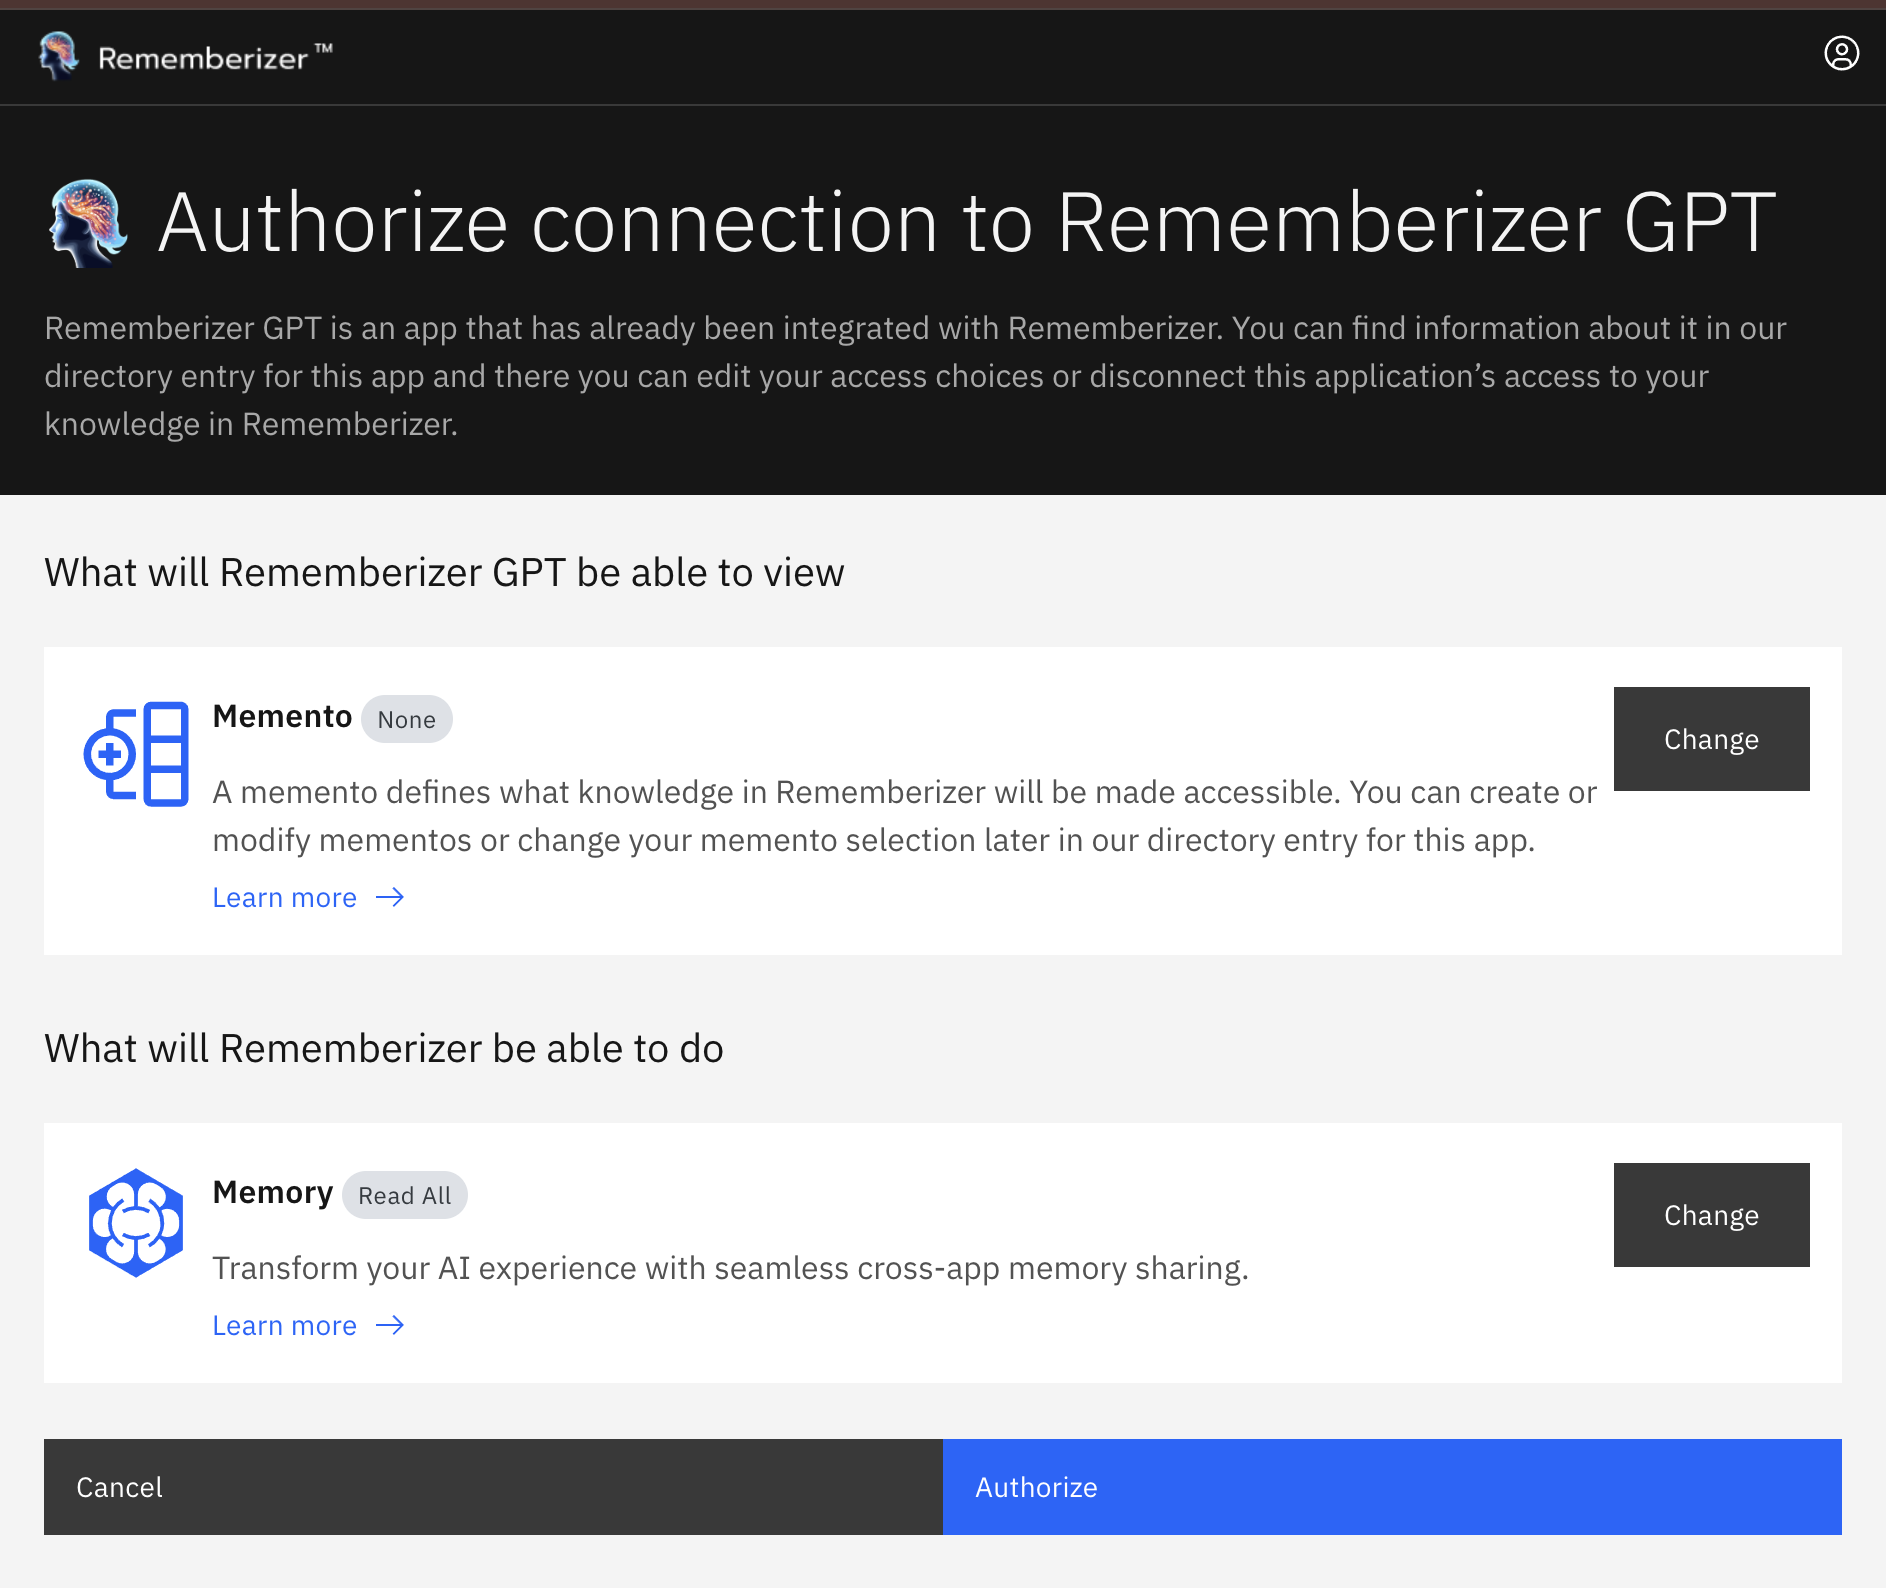
Task: Click the arrow icon after Memento's Learn more
Action: (x=392, y=898)
